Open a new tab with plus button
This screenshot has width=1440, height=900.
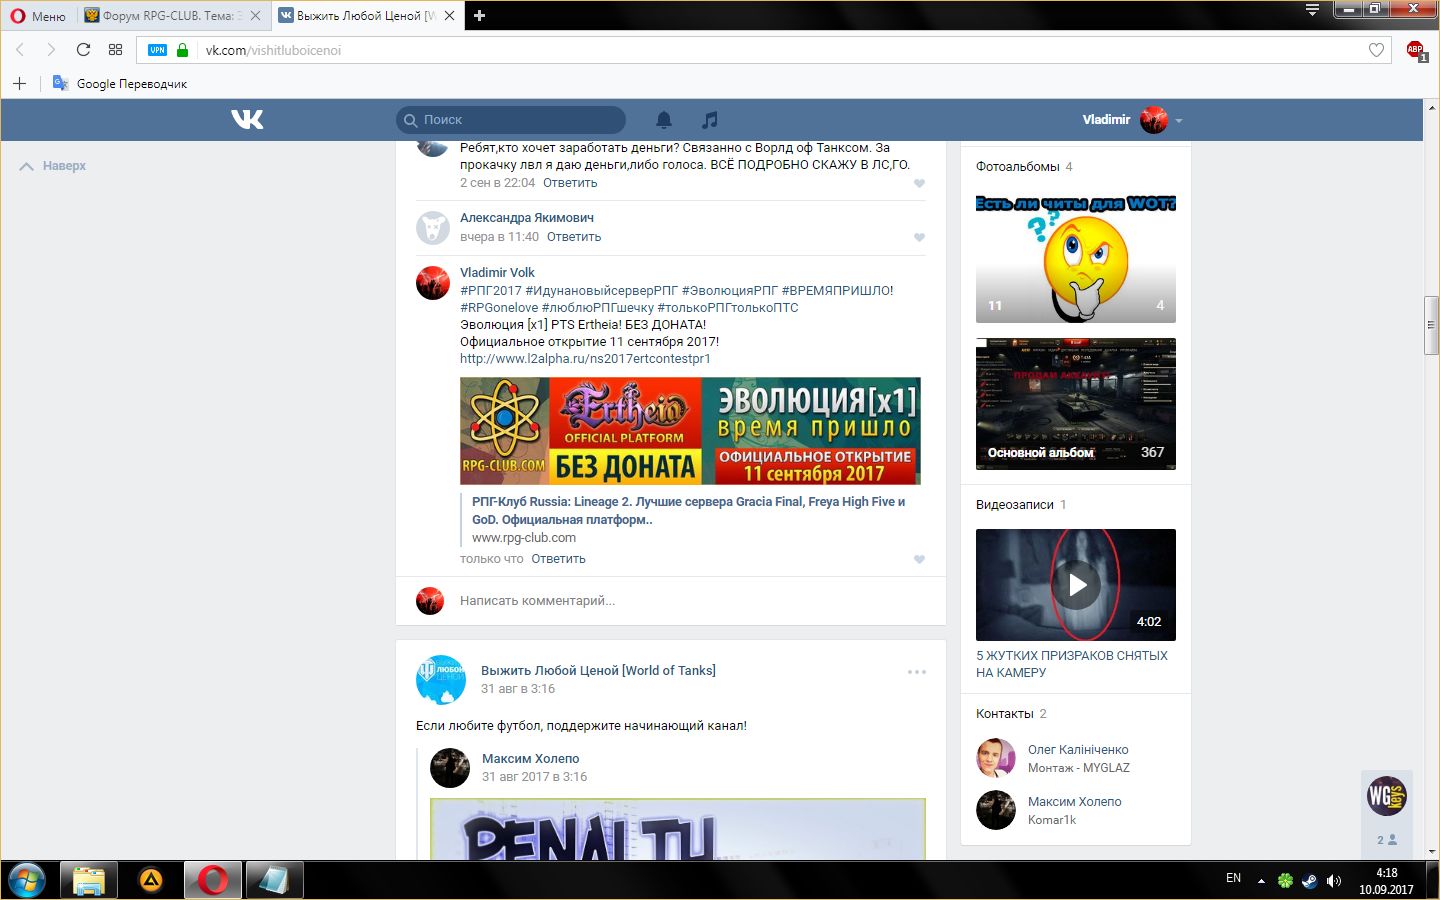coord(479,15)
